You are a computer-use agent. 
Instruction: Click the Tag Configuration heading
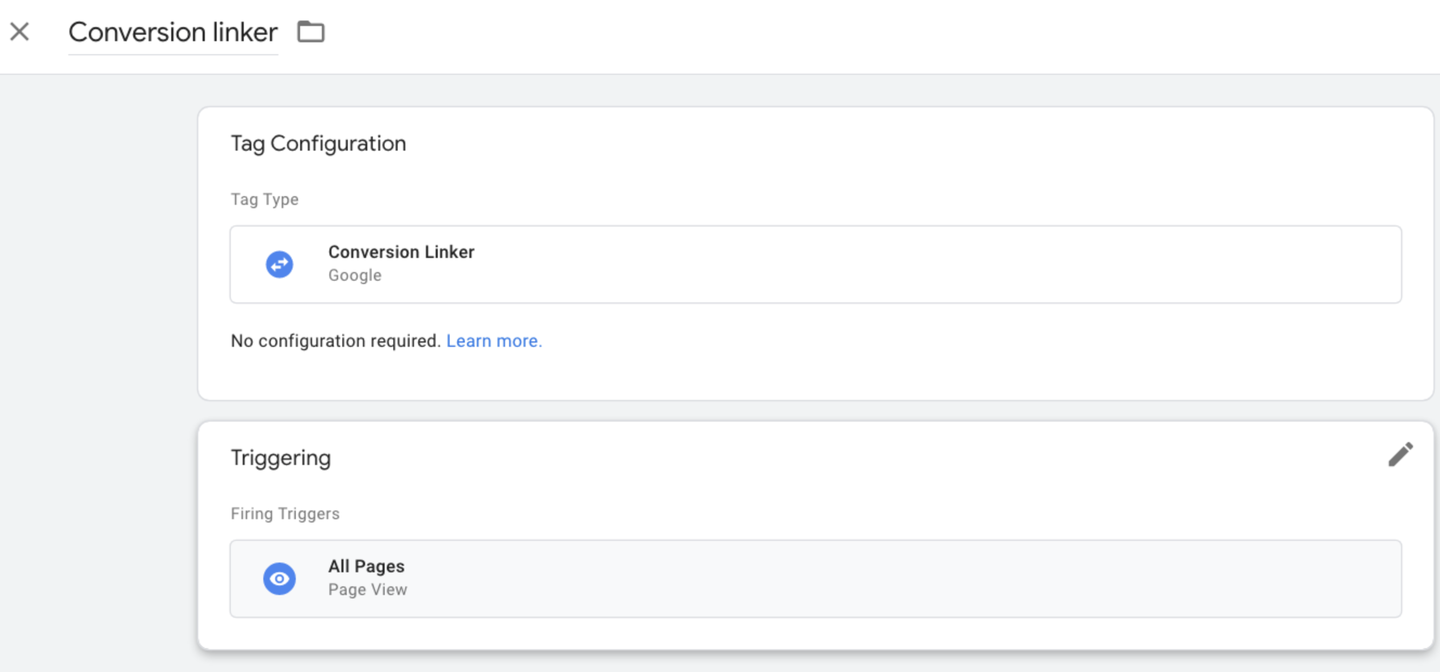[318, 143]
